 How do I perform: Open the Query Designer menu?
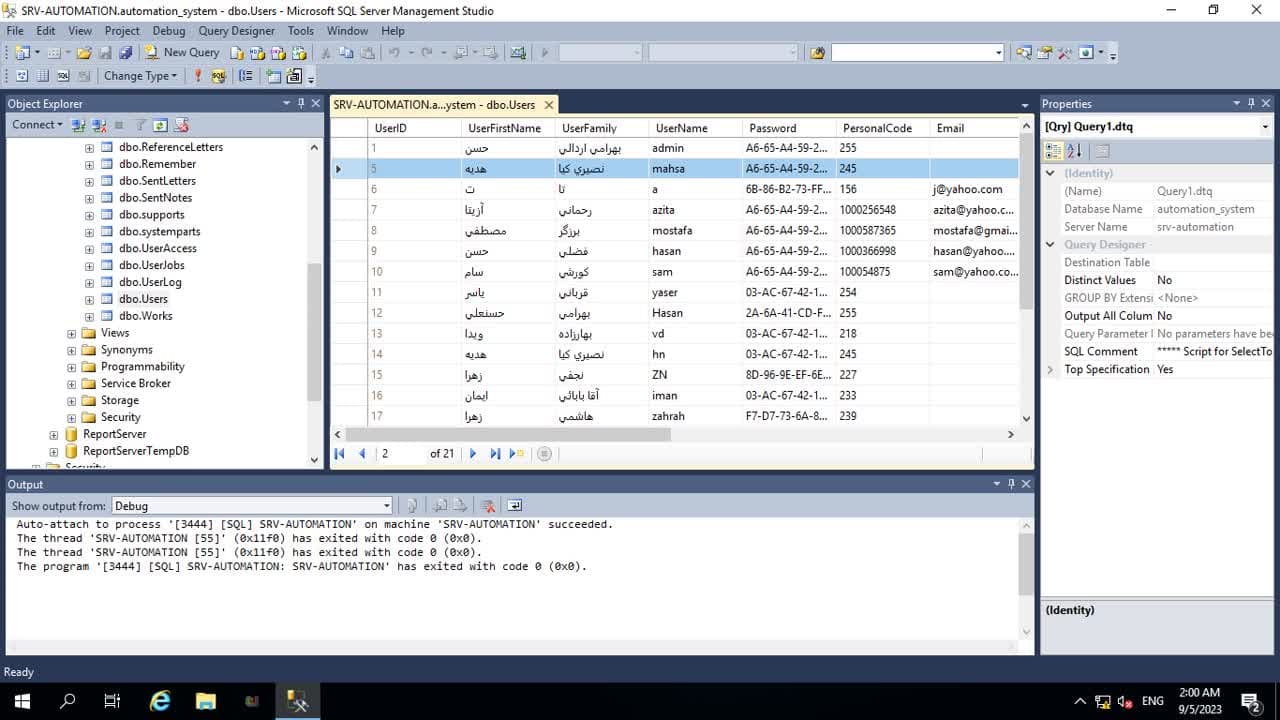point(236,31)
